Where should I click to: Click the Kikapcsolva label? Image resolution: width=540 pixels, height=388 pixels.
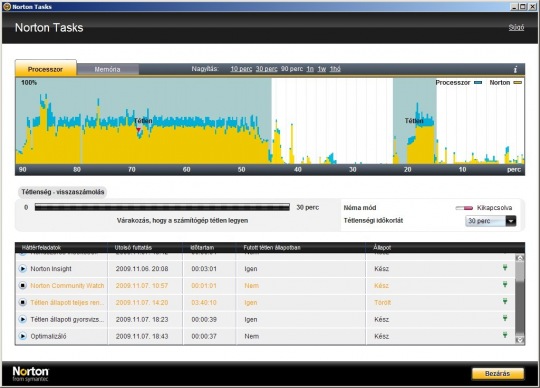coord(495,208)
